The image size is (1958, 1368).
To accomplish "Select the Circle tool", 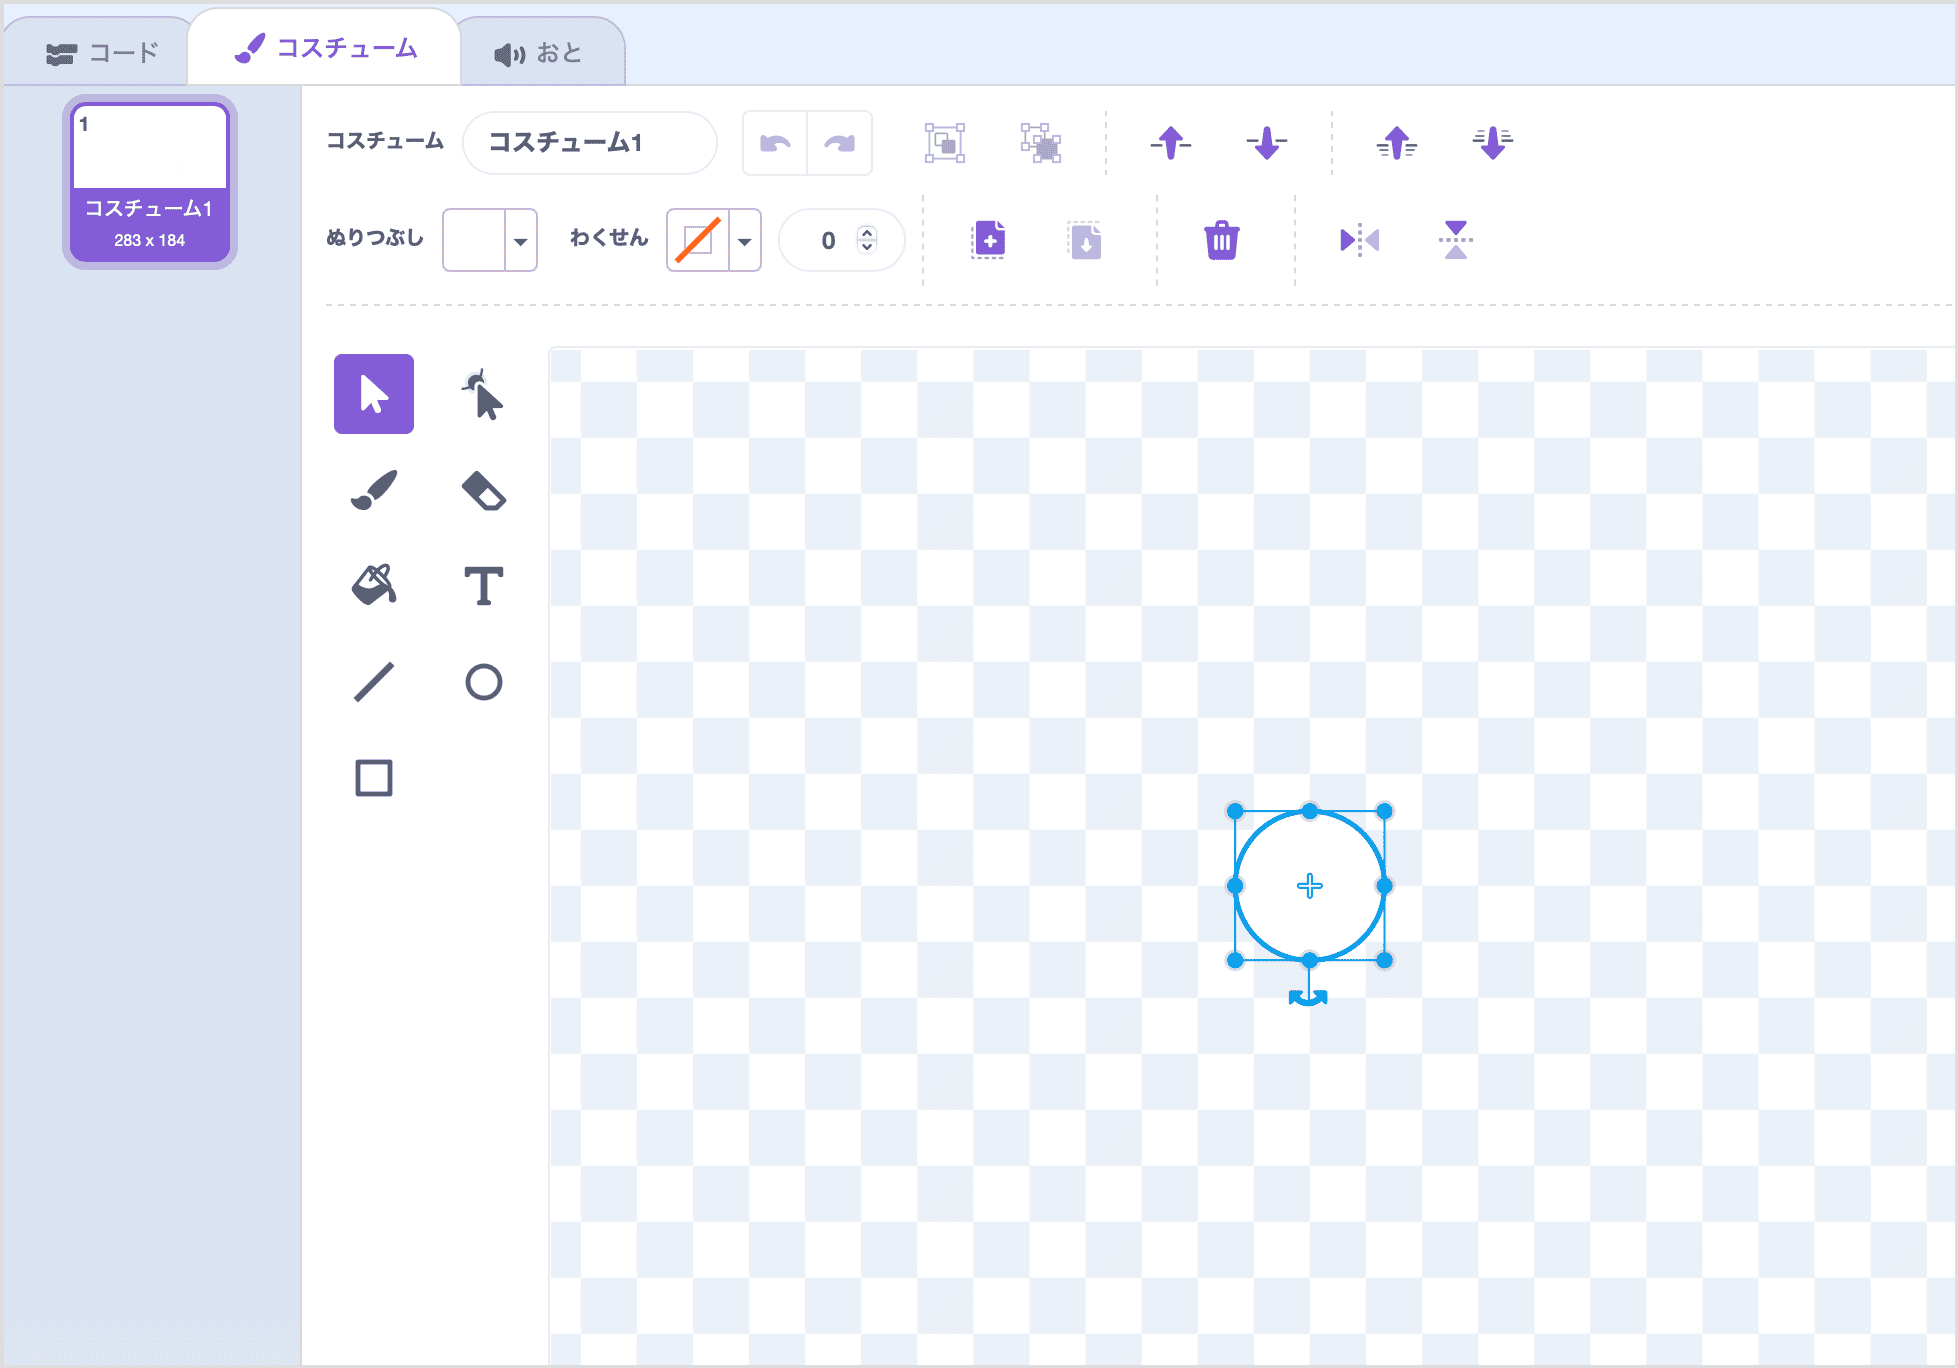I will coord(483,682).
